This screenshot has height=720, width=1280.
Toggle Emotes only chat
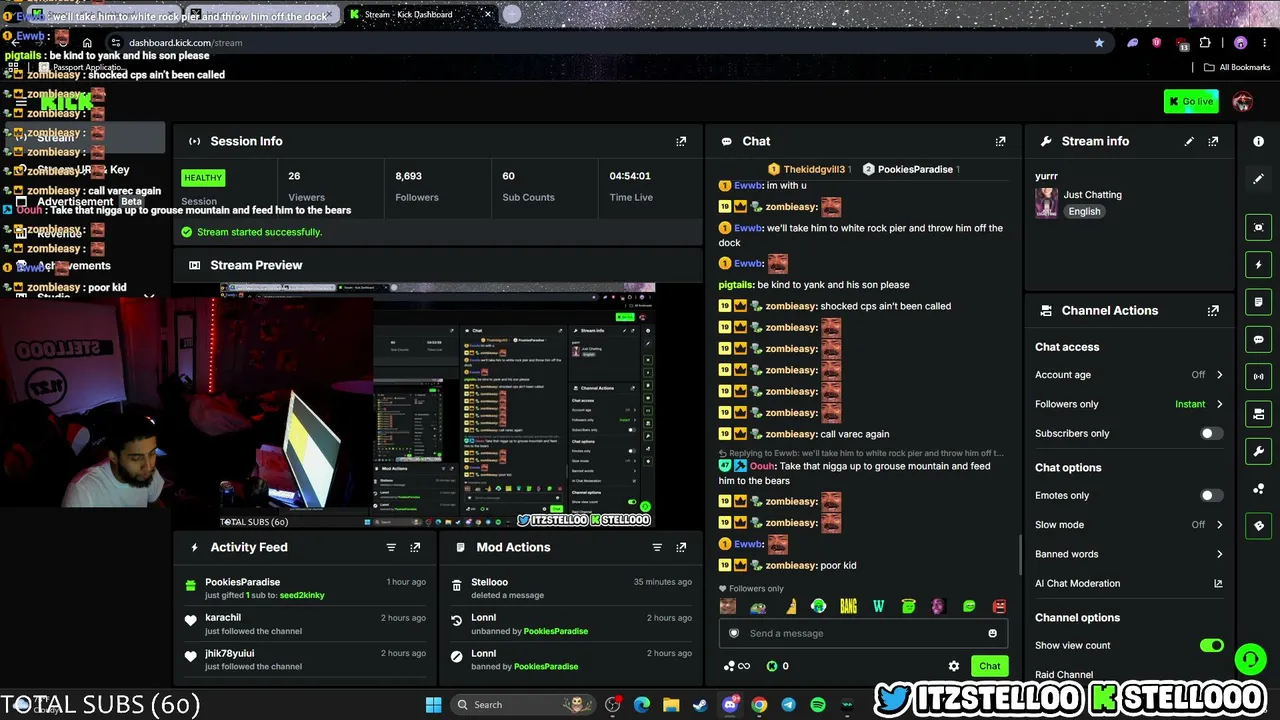(x=1211, y=495)
